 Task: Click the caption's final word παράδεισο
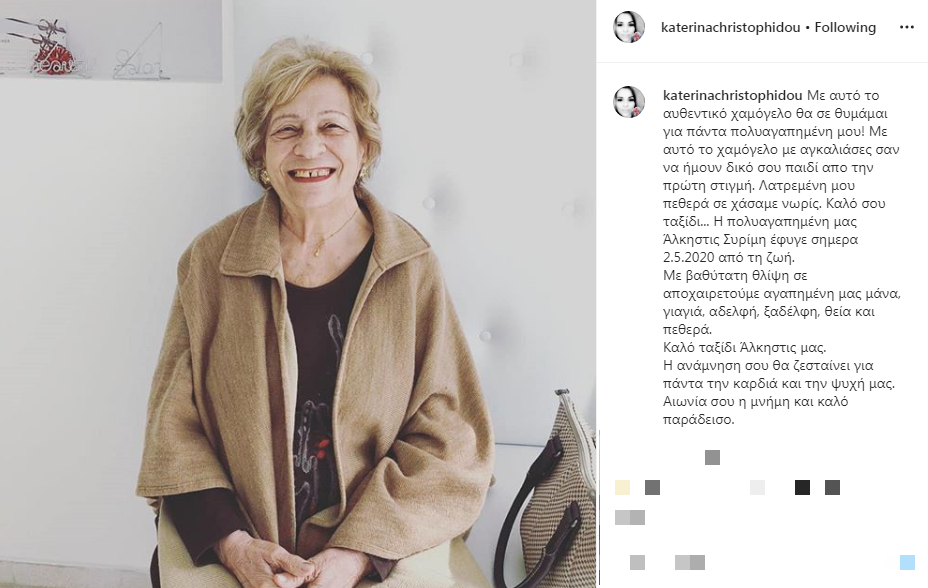point(698,420)
